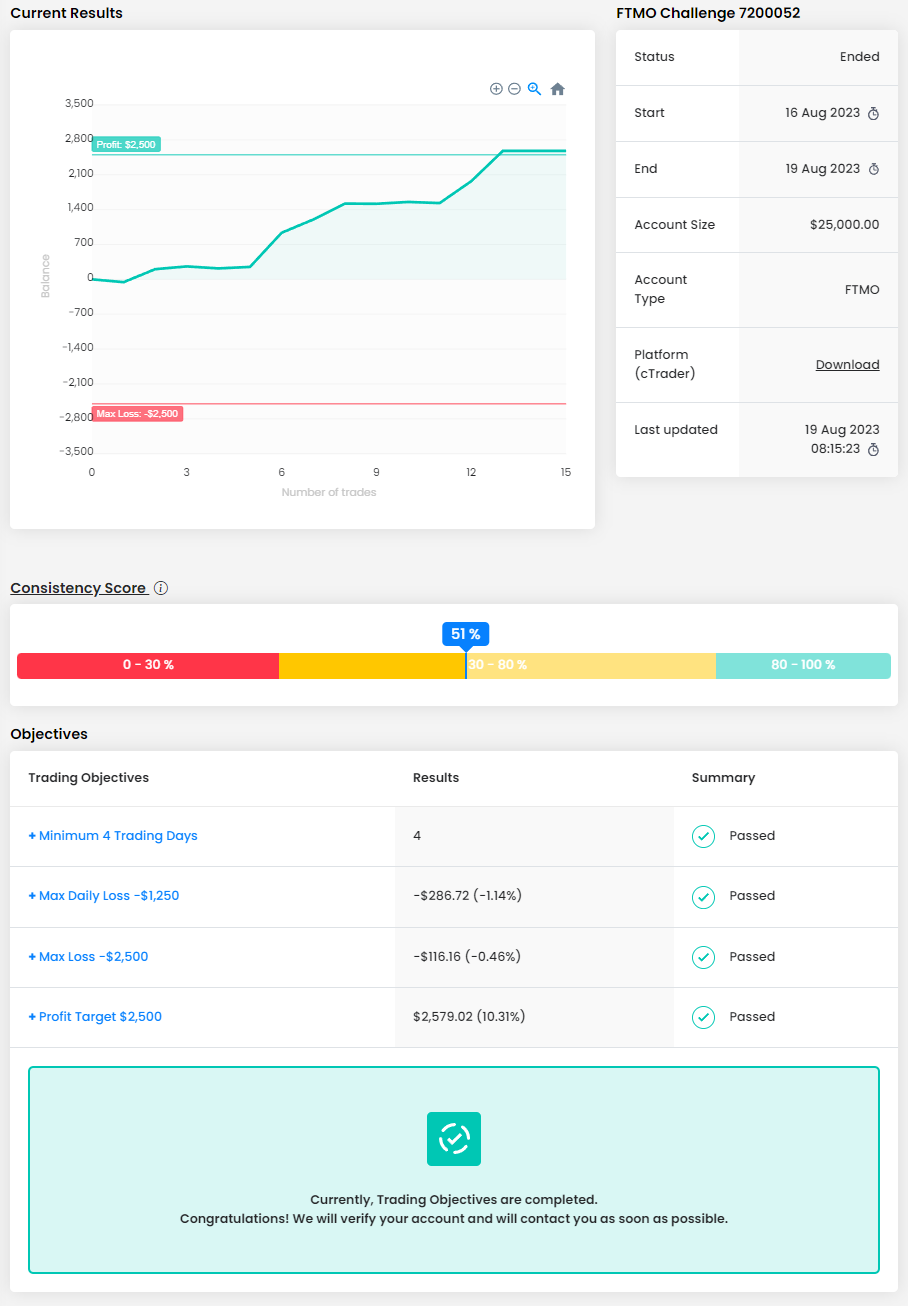Click the Account Type value FTMO
The image size is (908, 1306).
(862, 290)
